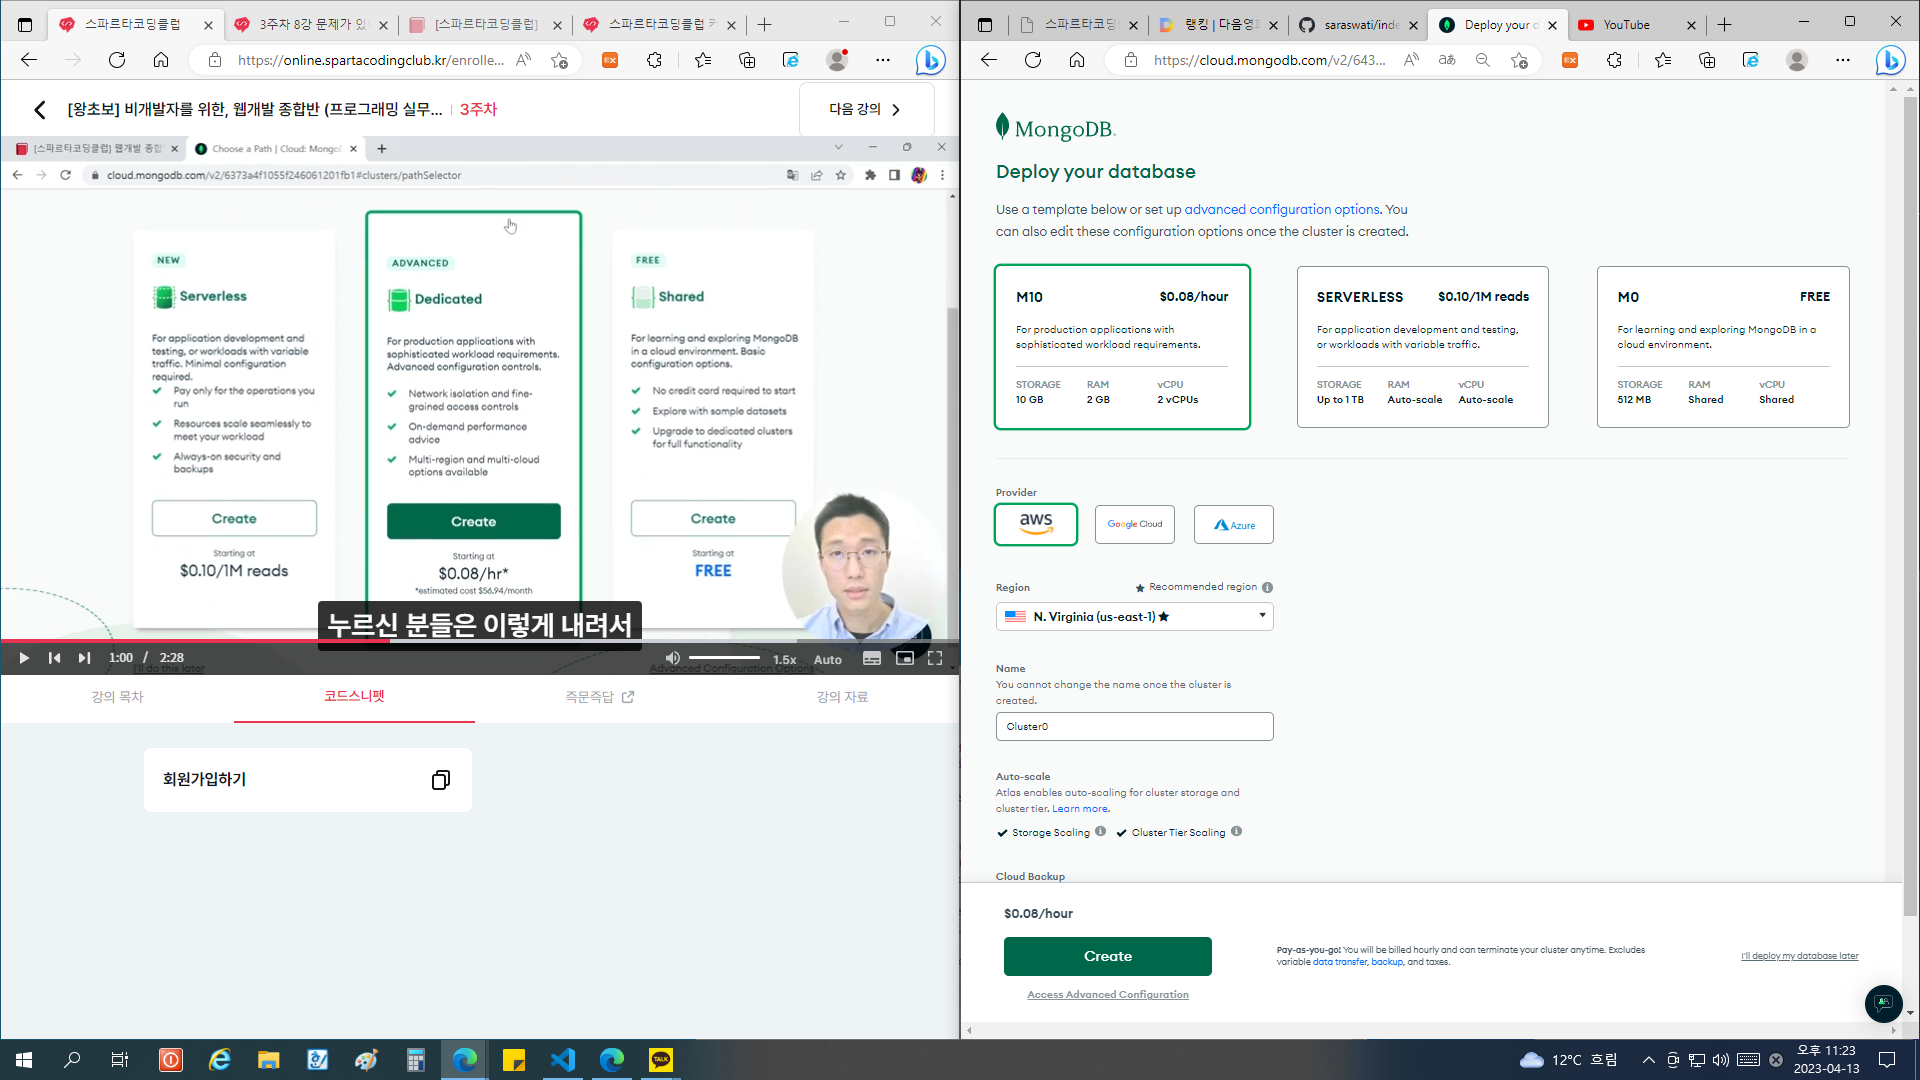Show Recommended region info tooltip

[1267, 588]
